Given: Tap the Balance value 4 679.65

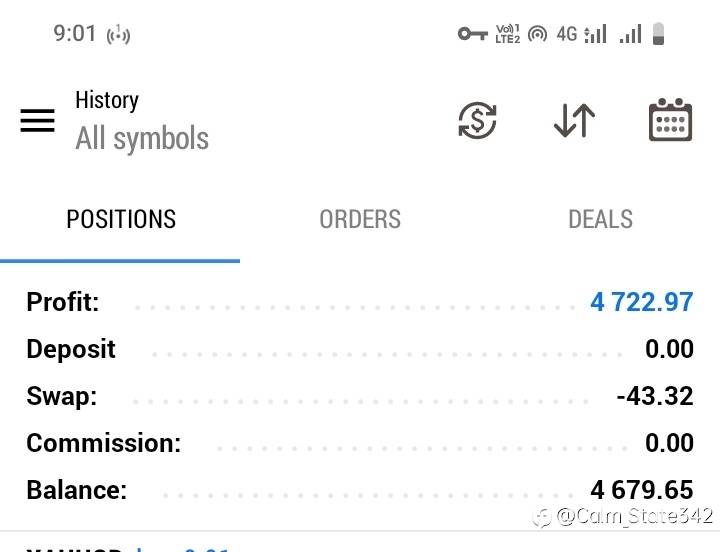Looking at the screenshot, I should (x=641, y=490).
